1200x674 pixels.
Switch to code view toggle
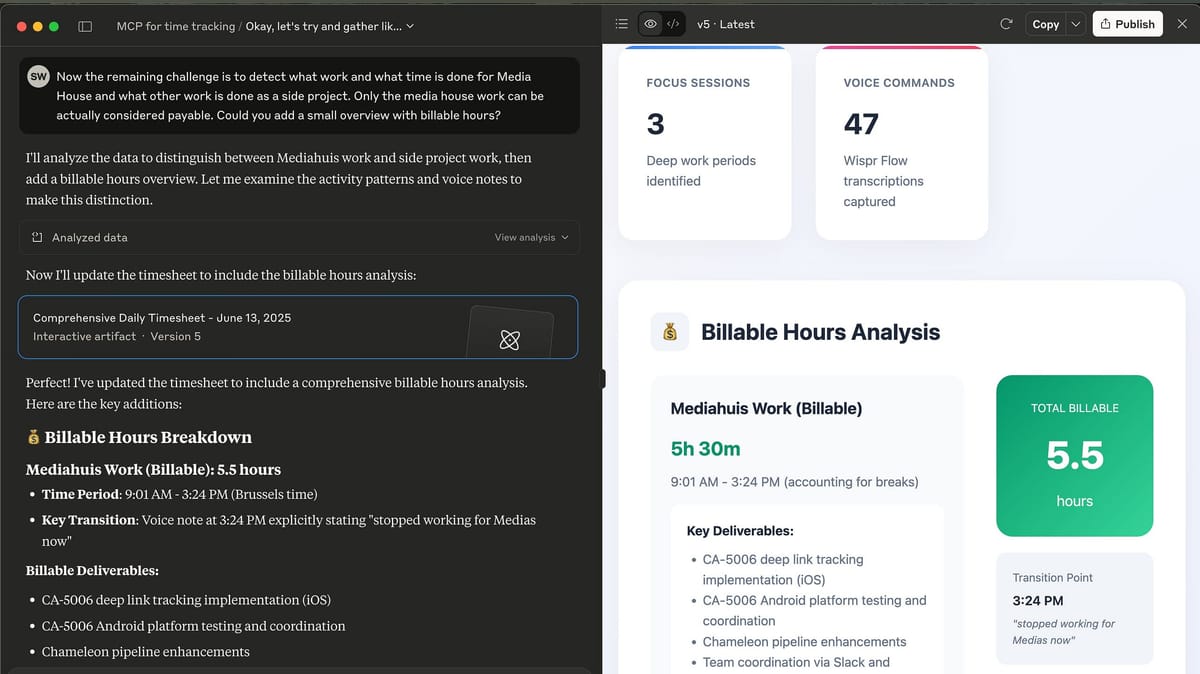click(673, 24)
